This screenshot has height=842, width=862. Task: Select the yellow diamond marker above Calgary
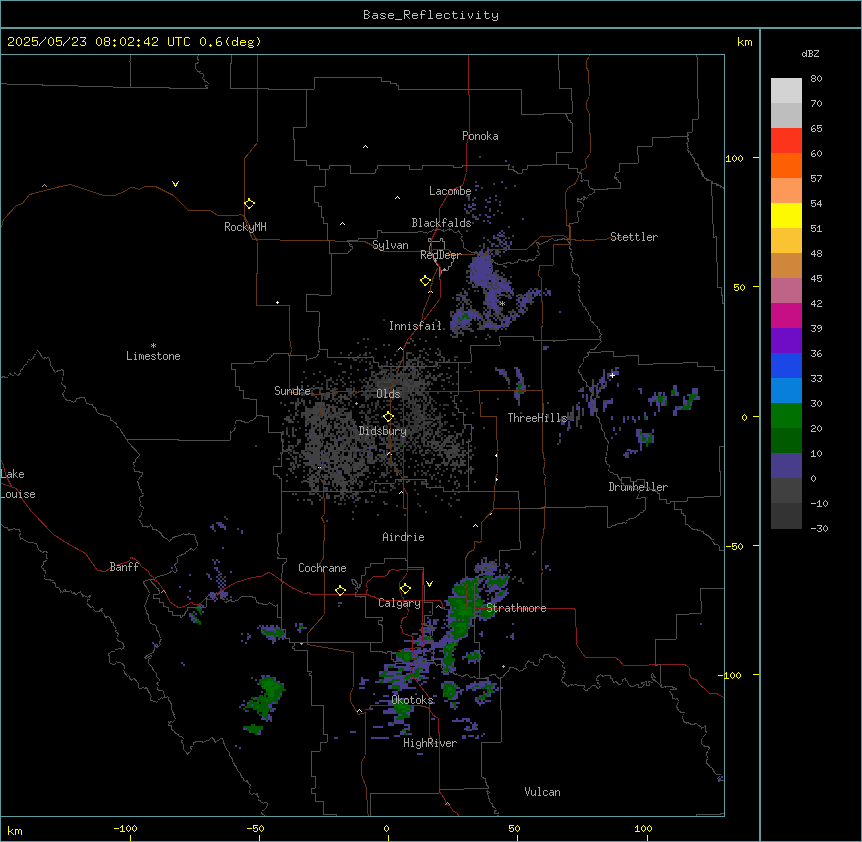[405, 589]
